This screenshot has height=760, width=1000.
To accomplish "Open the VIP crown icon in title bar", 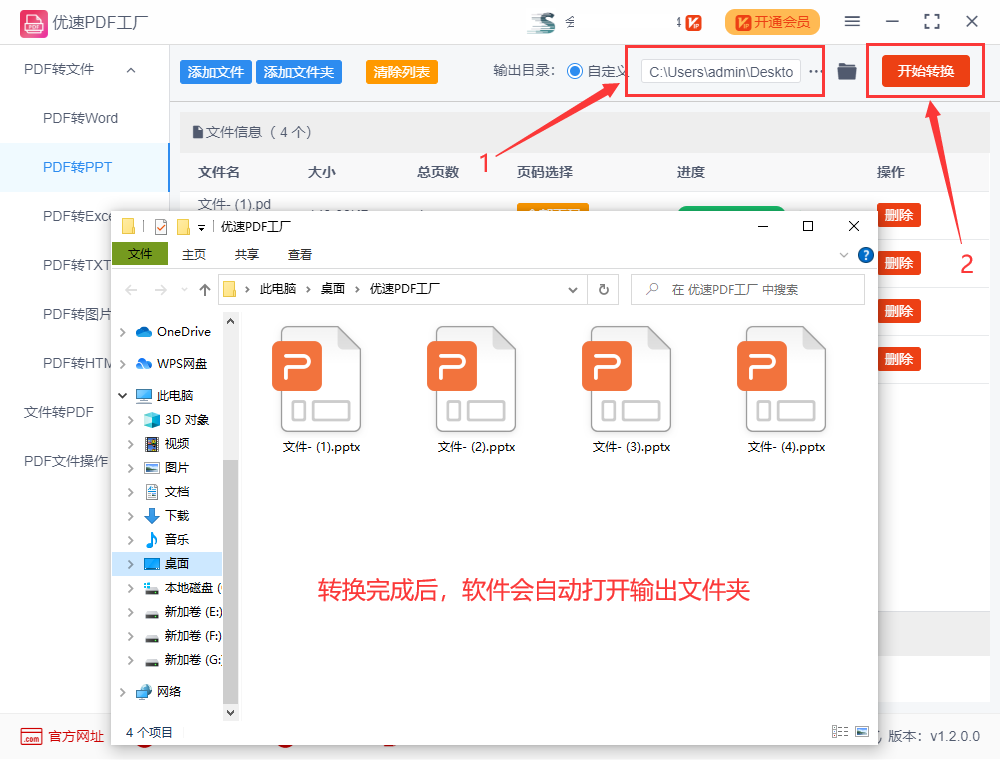I will point(693,23).
